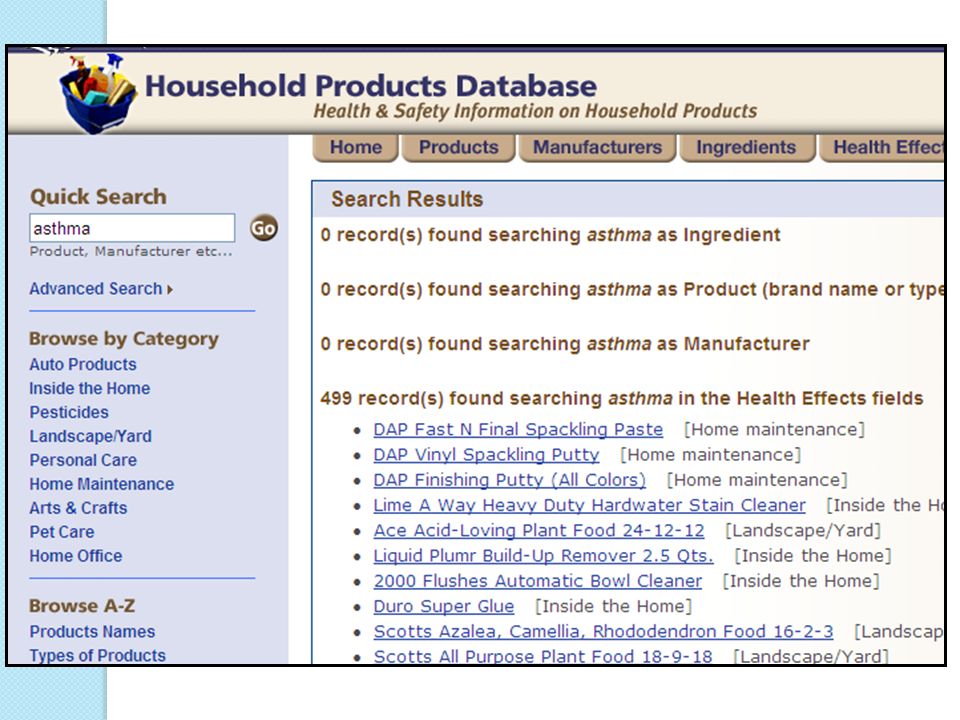The width and height of the screenshot is (960, 720).
Task: Browse the Personal Care category
Action: pos(83,460)
